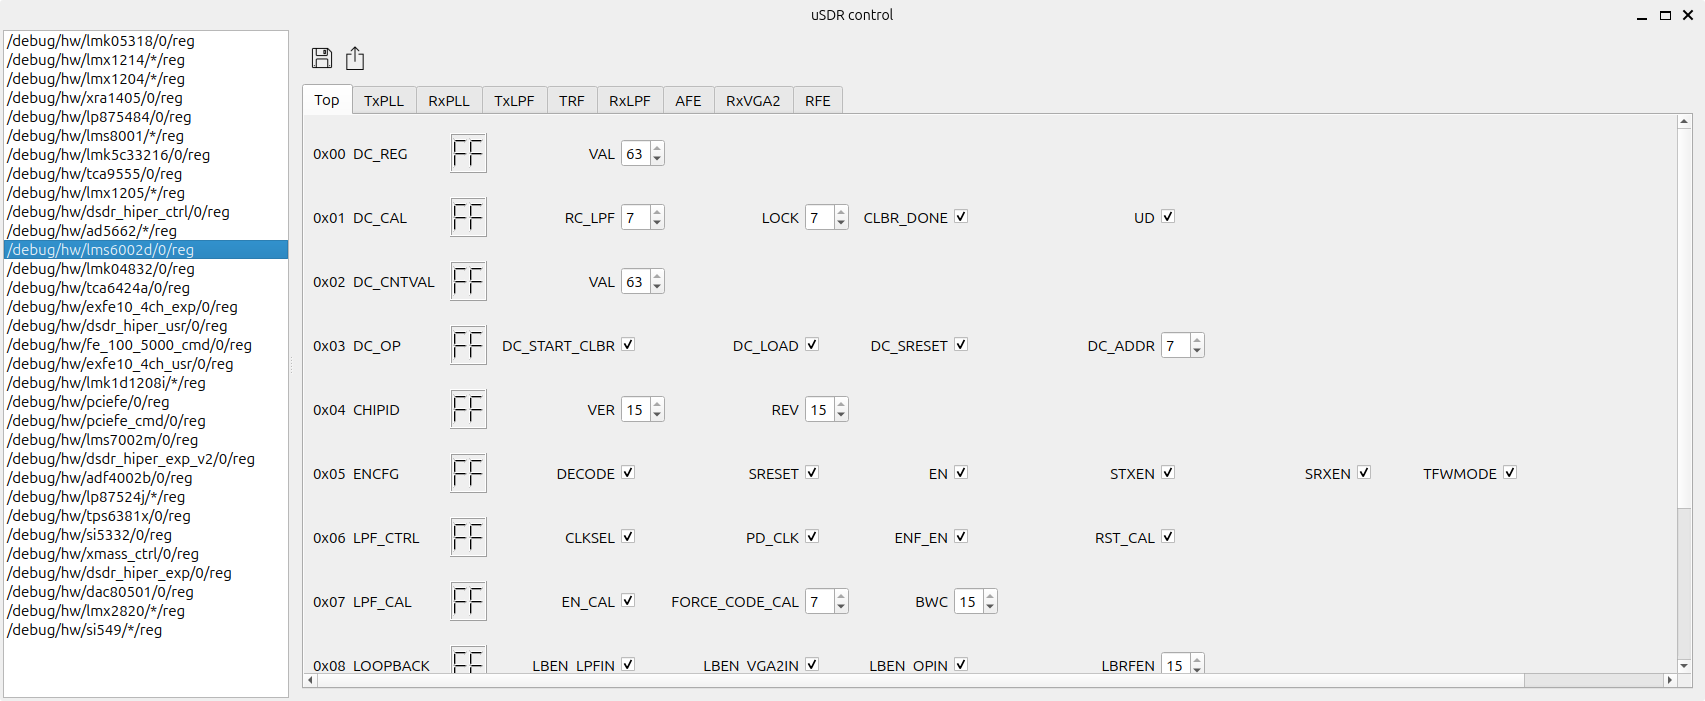Image resolution: width=1705 pixels, height=701 pixels.
Task: Select /debug/hw/xmass_ctrl/0/reg entry
Action: [x=146, y=554]
